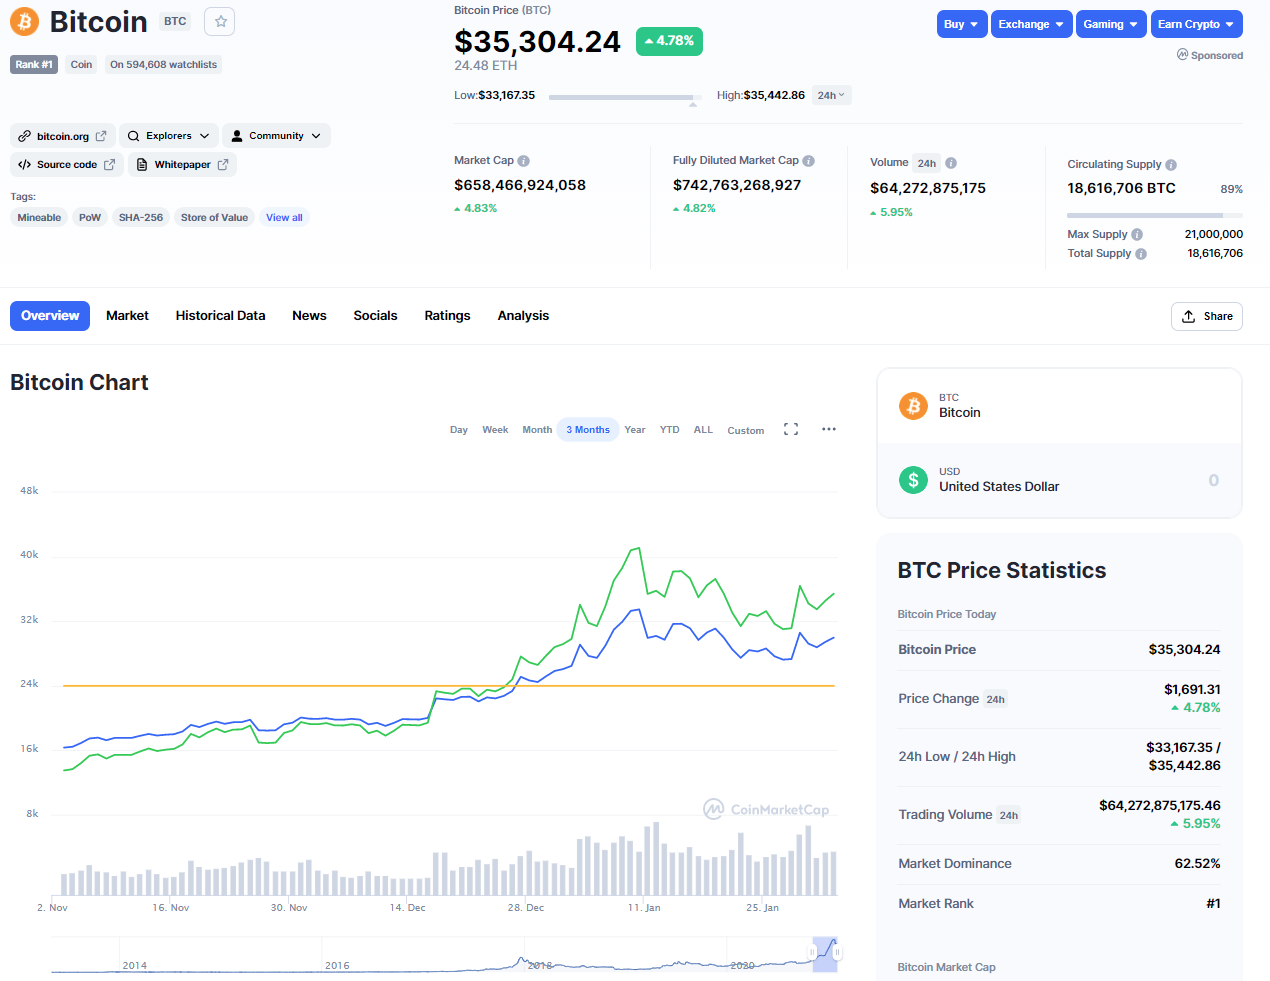This screenshot has width=1270, height=981.
Task: View all tags link
Action: [284, 217]
